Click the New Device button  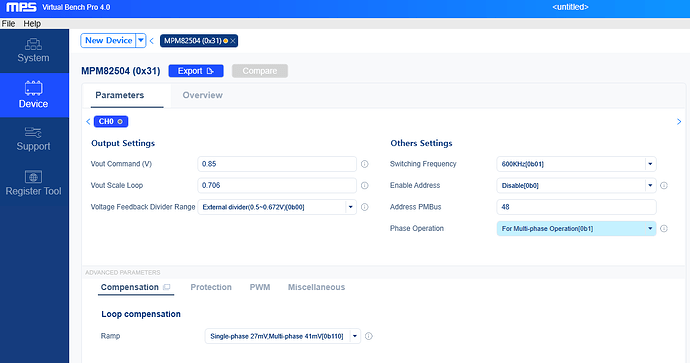click(x=109, y=40)
